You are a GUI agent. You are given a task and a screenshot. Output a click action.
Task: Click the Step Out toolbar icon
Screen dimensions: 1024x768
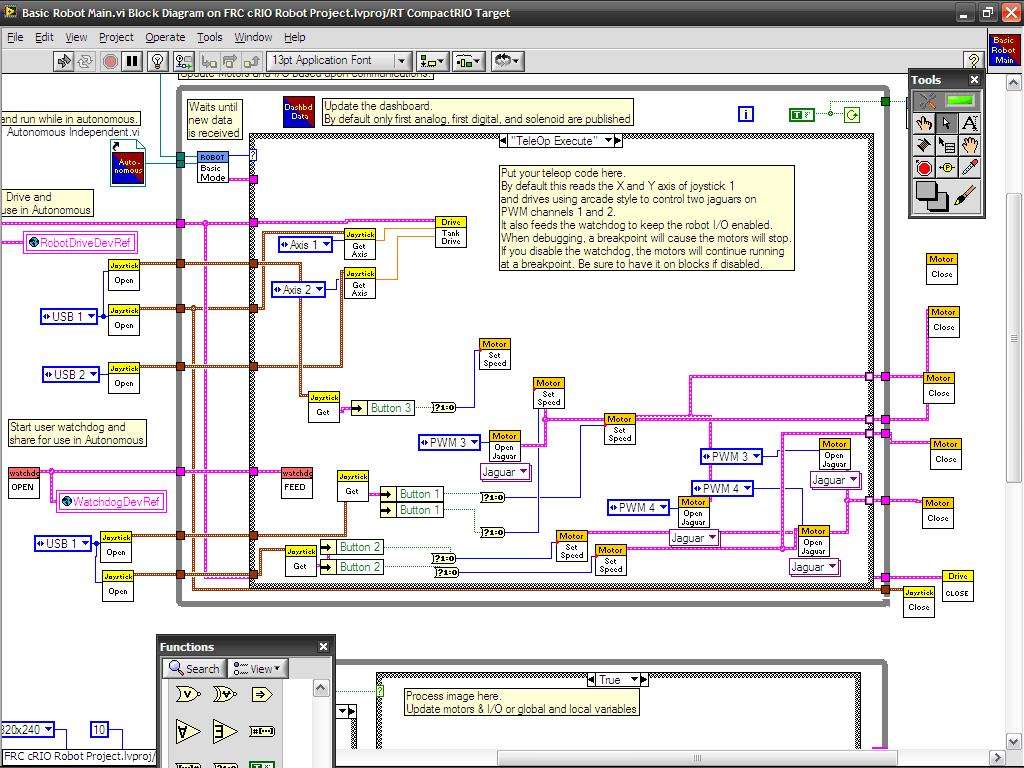point(251,61)
